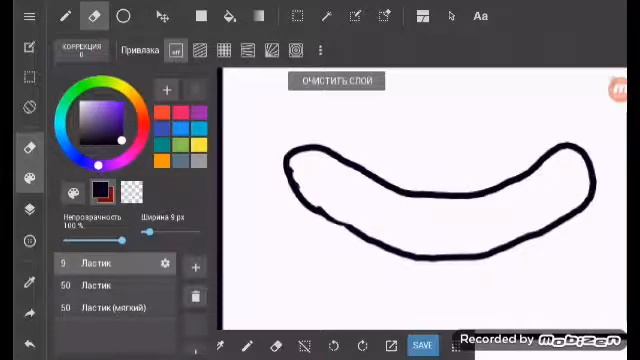This screenshot has width=640, height=360.
Task: Select the Magic wand tool
Action: [x=327, y=16]
